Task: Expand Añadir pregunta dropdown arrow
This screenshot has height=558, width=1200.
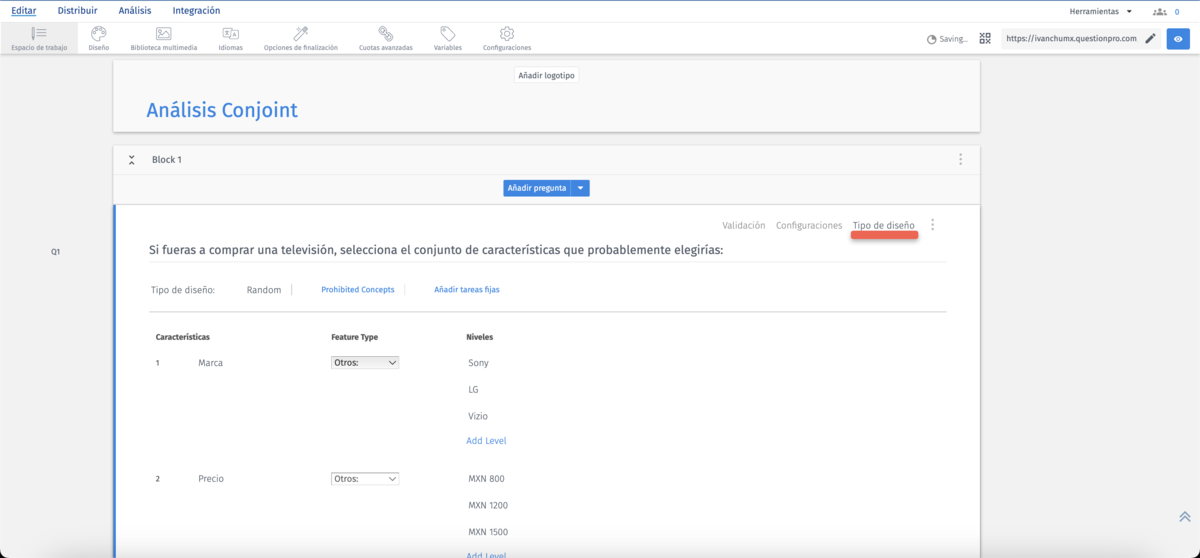Action: 580,188
